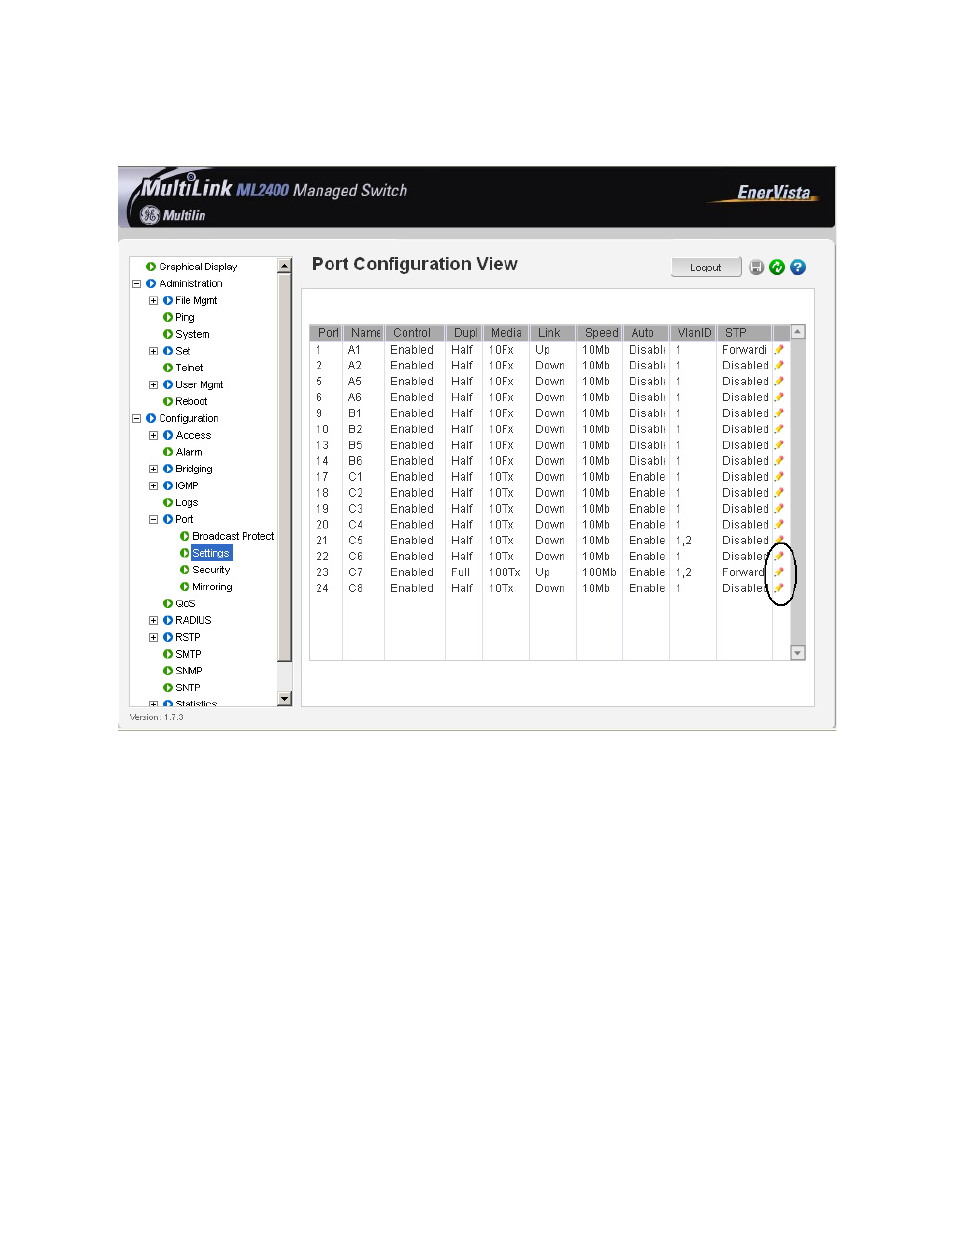Edit port 10 via its pencil icon
The width and height of the screenshot is (954, 1235).
pyautogui.click(x=779, y=430)
